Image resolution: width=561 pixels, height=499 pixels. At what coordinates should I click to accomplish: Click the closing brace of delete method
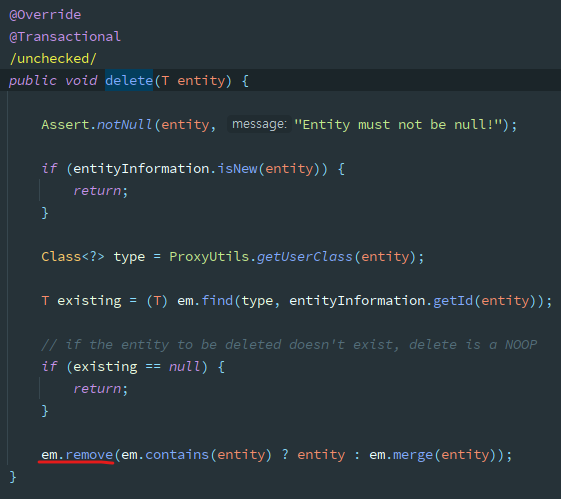(13, 477)
